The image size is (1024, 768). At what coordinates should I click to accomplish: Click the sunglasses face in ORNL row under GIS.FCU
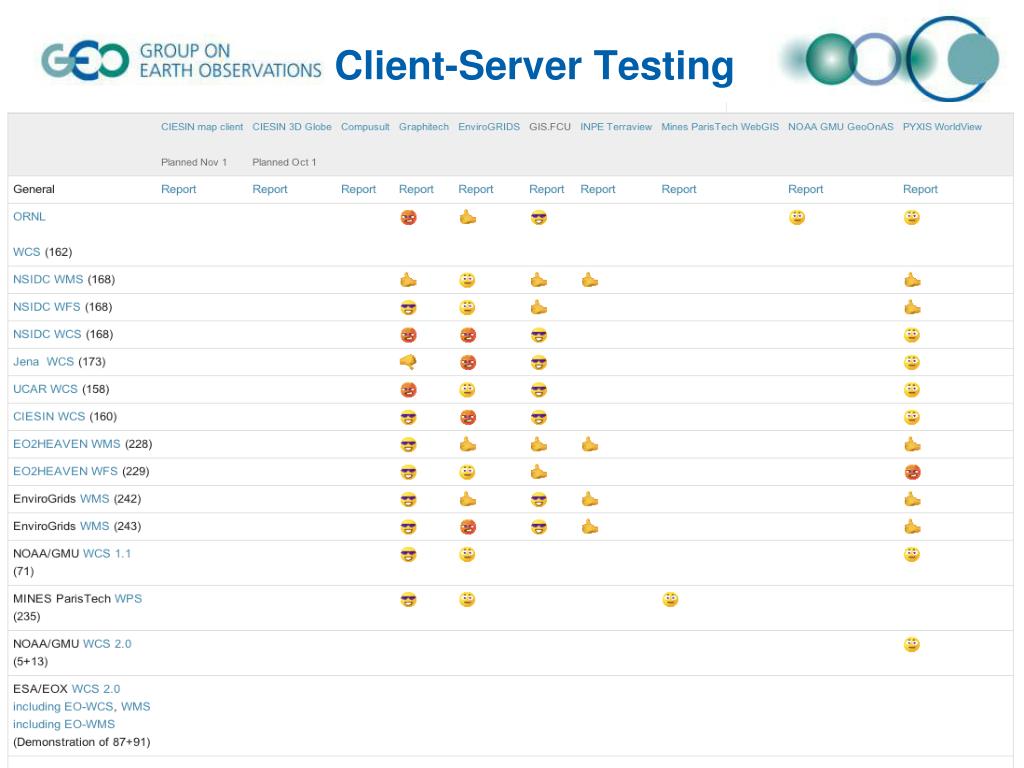coord(539,217)
